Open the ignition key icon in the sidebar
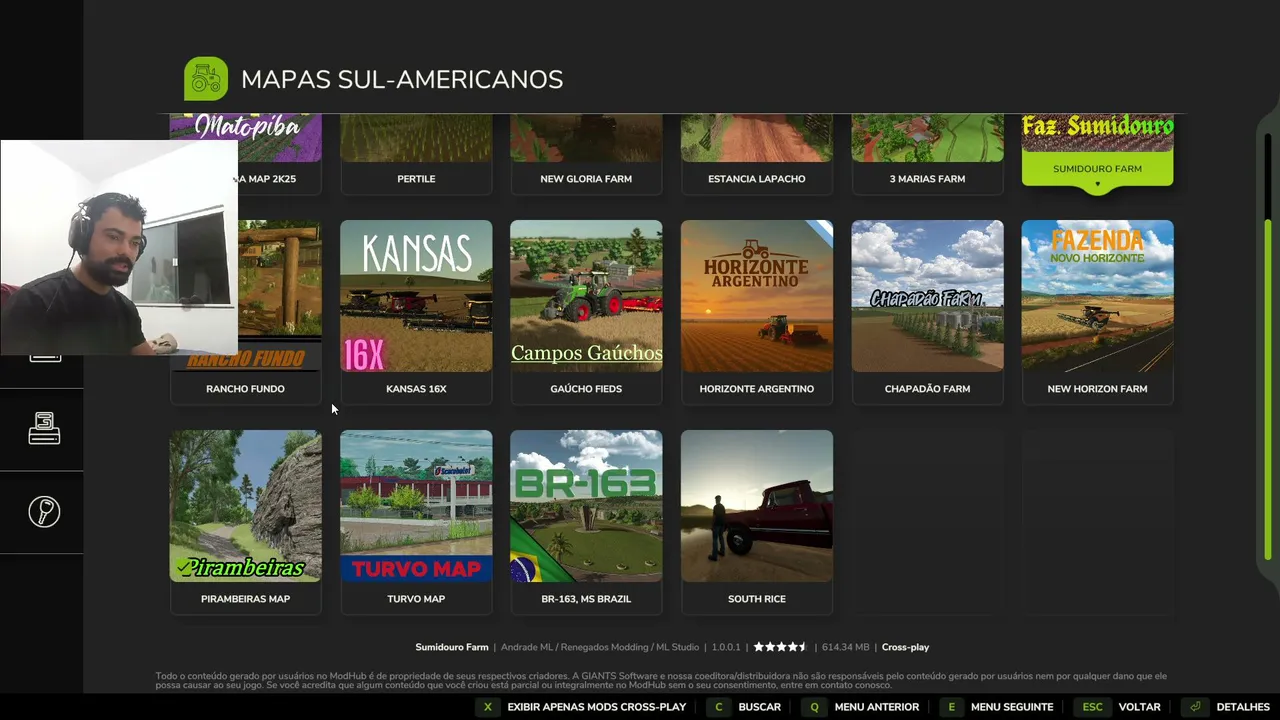Viewport: 1280px width, 720px height. pyautogui.click(x=44, y=512)
